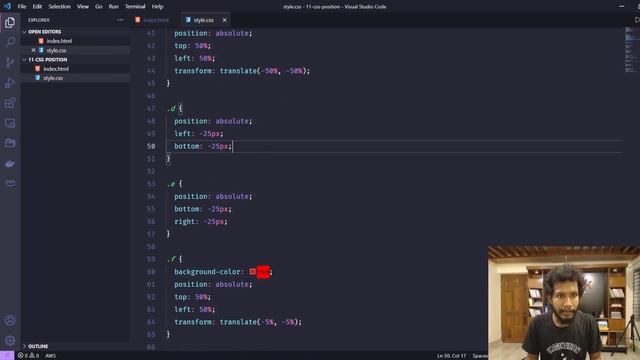
Task: Select style.css under Open Editors
Action: [x=56, y=50]
